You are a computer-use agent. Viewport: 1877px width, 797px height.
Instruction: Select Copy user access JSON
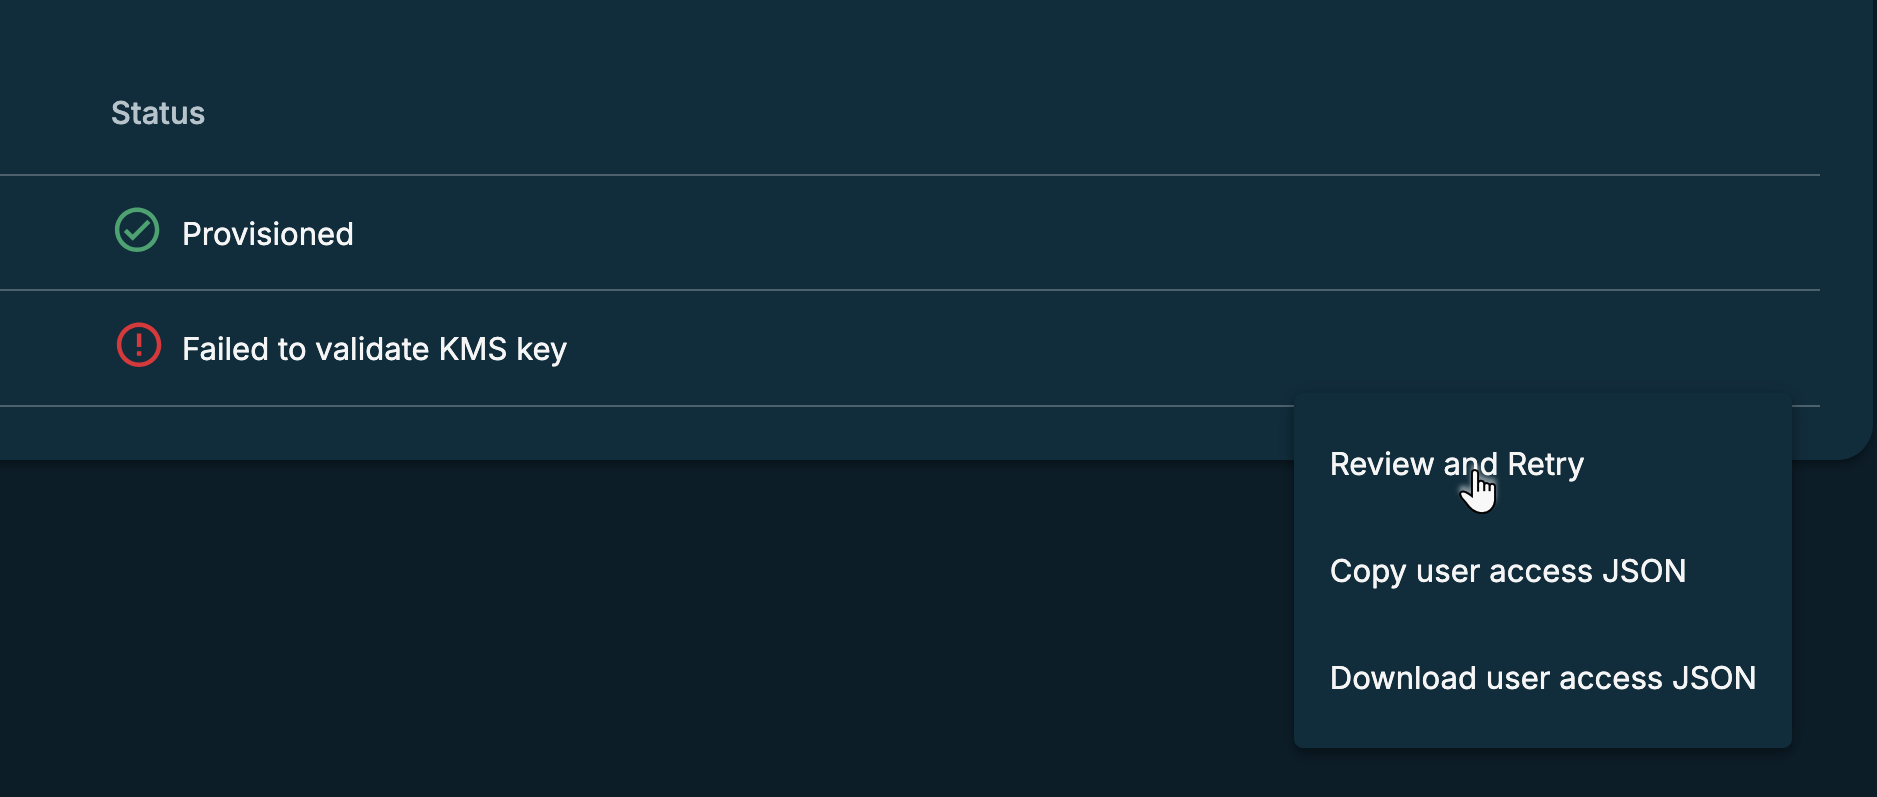[1507, 571]
